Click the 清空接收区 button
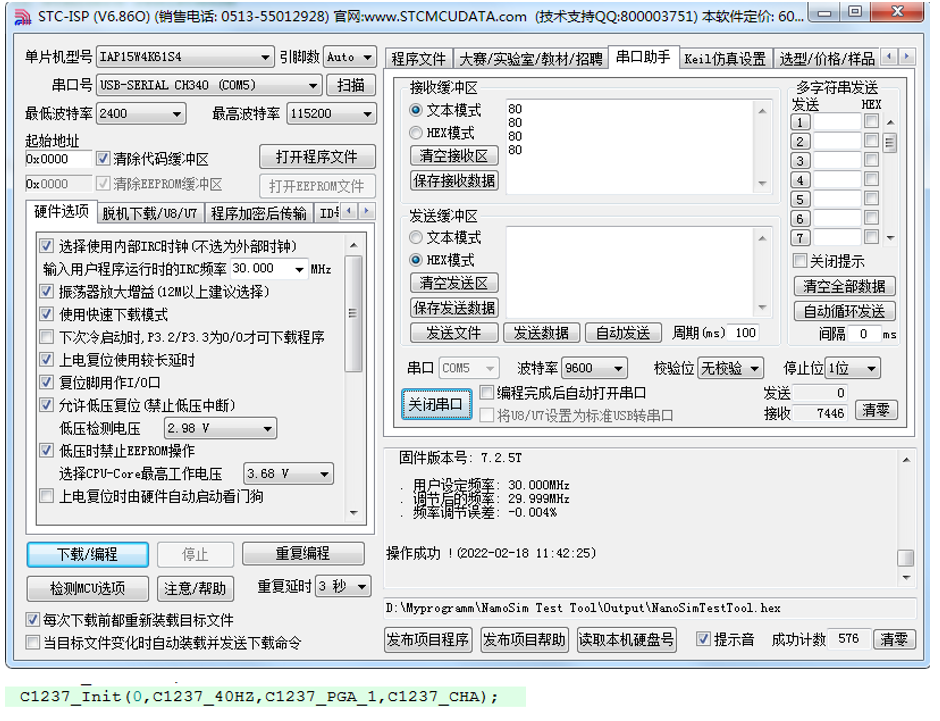The image size is (940, 721). (x=453, y=155)
